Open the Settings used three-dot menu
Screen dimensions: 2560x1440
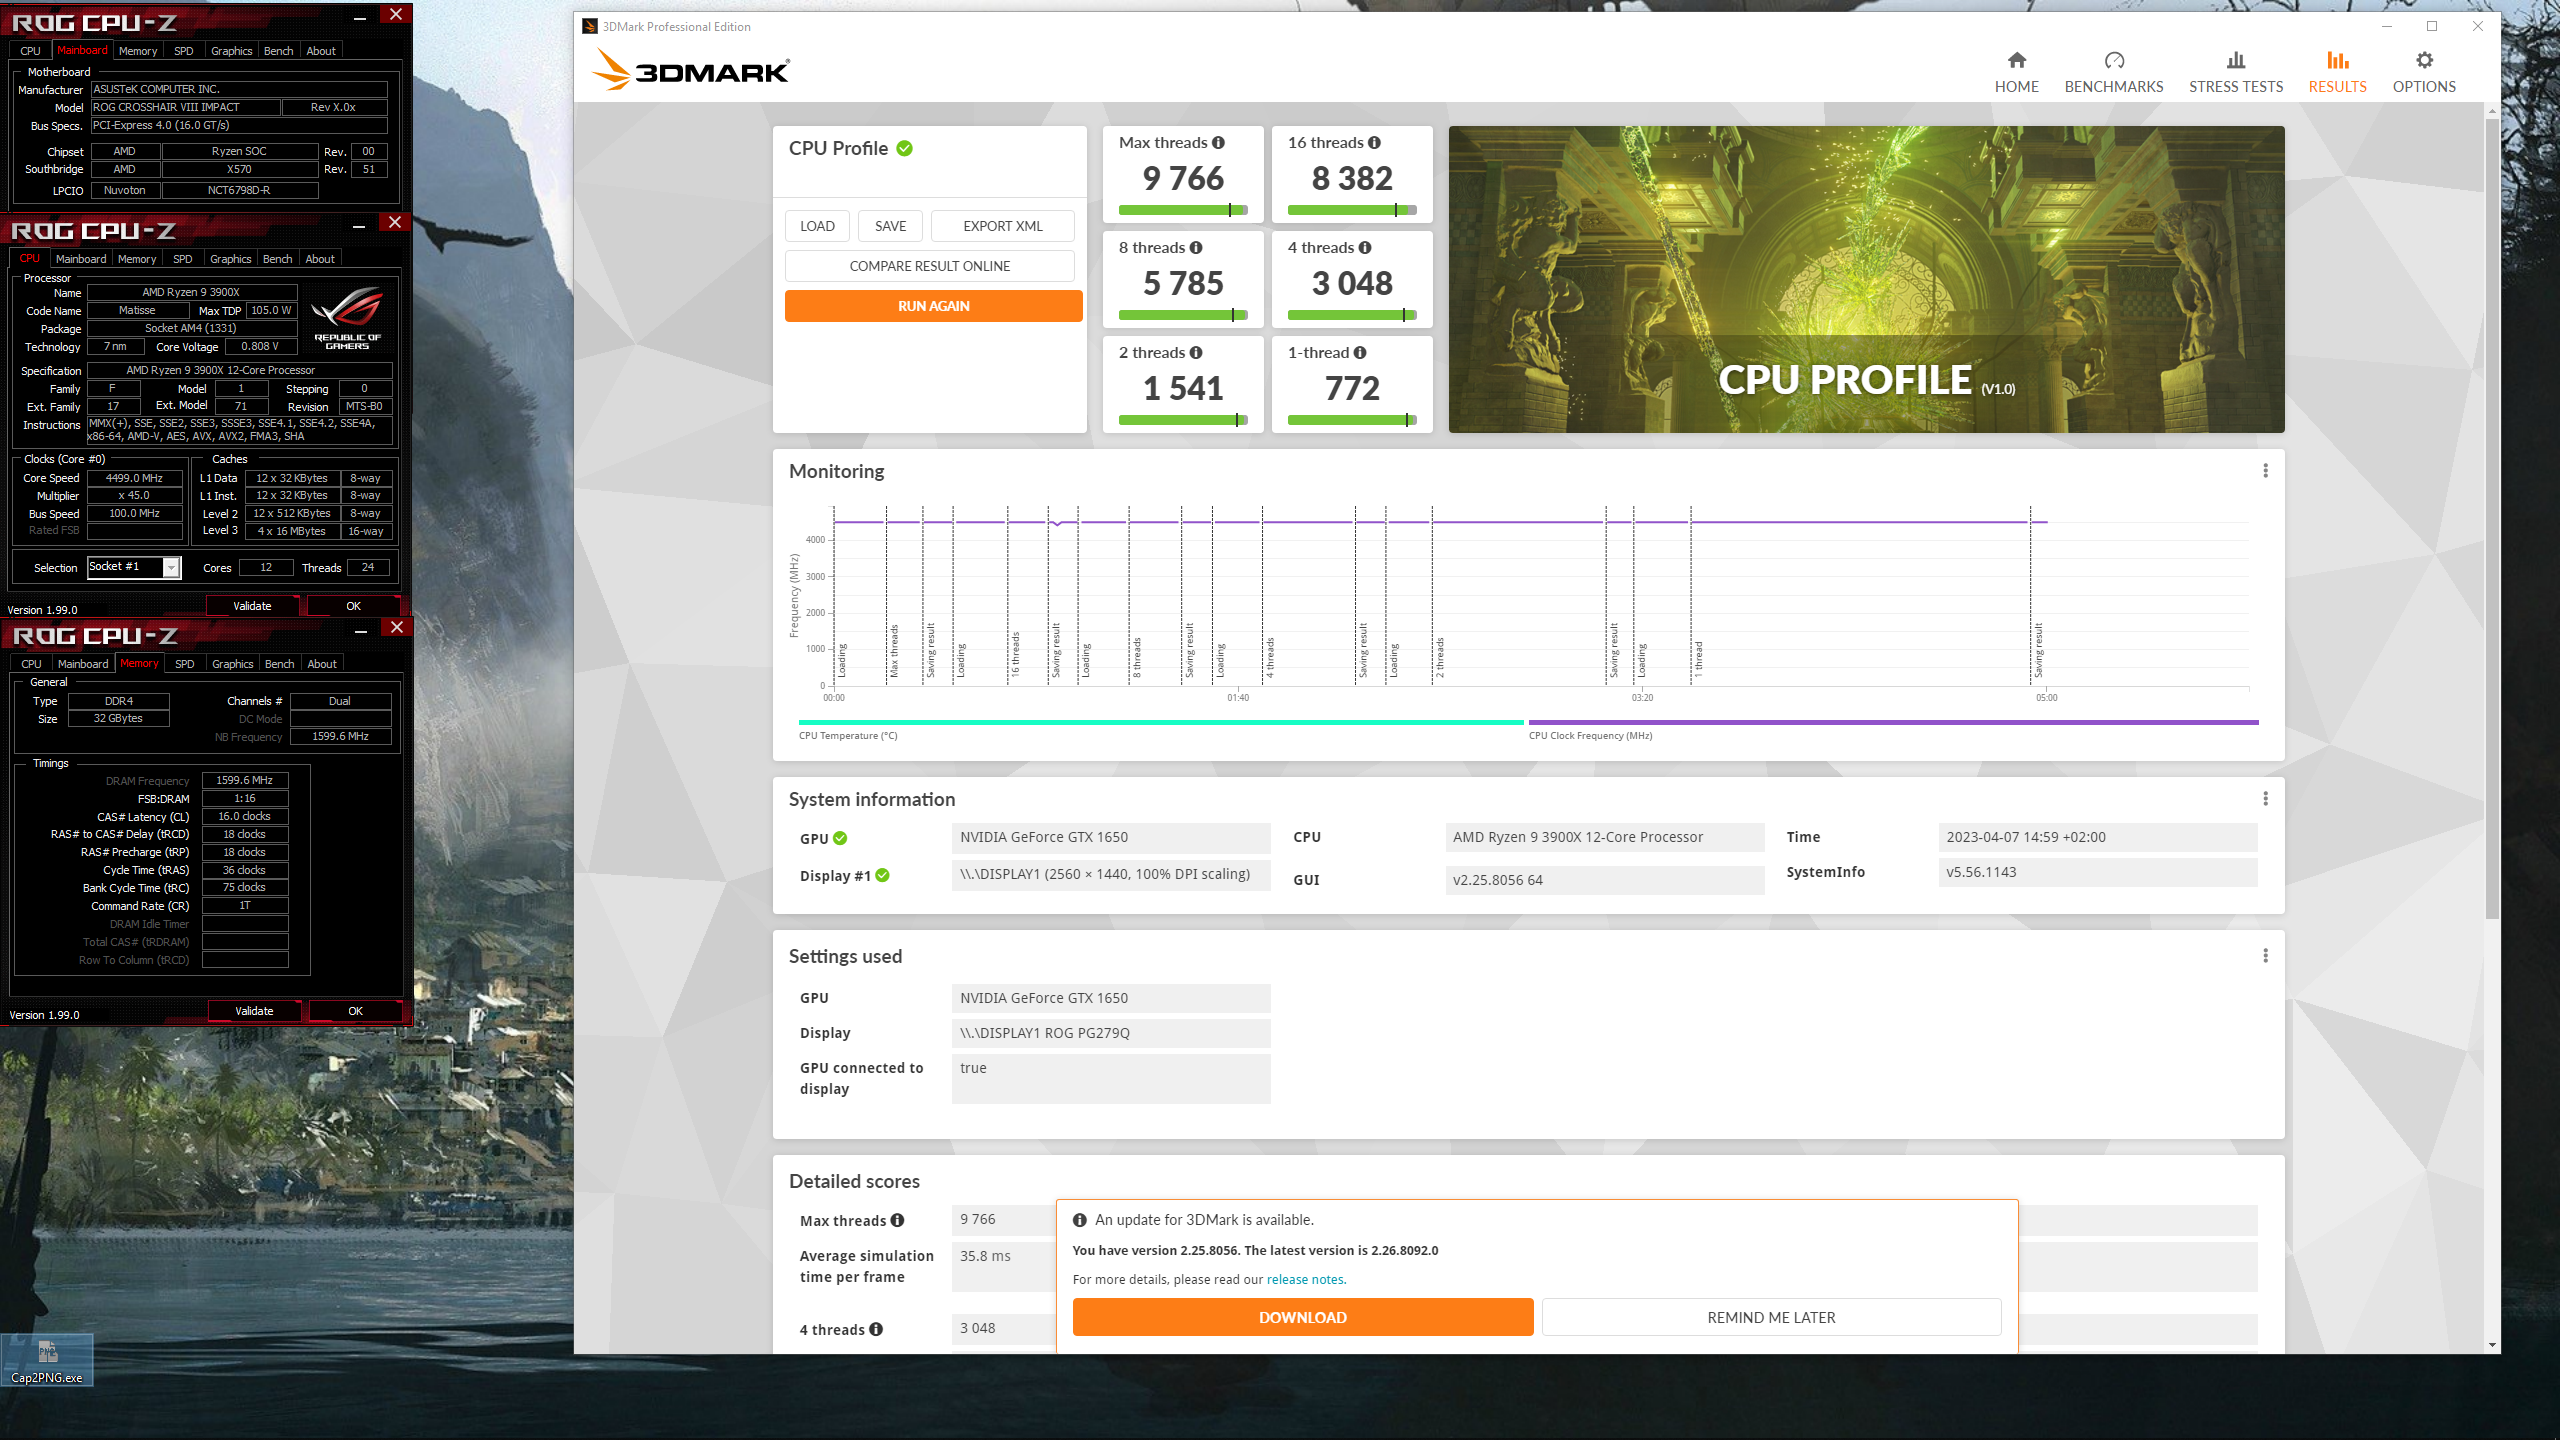tap(2265, 956)
